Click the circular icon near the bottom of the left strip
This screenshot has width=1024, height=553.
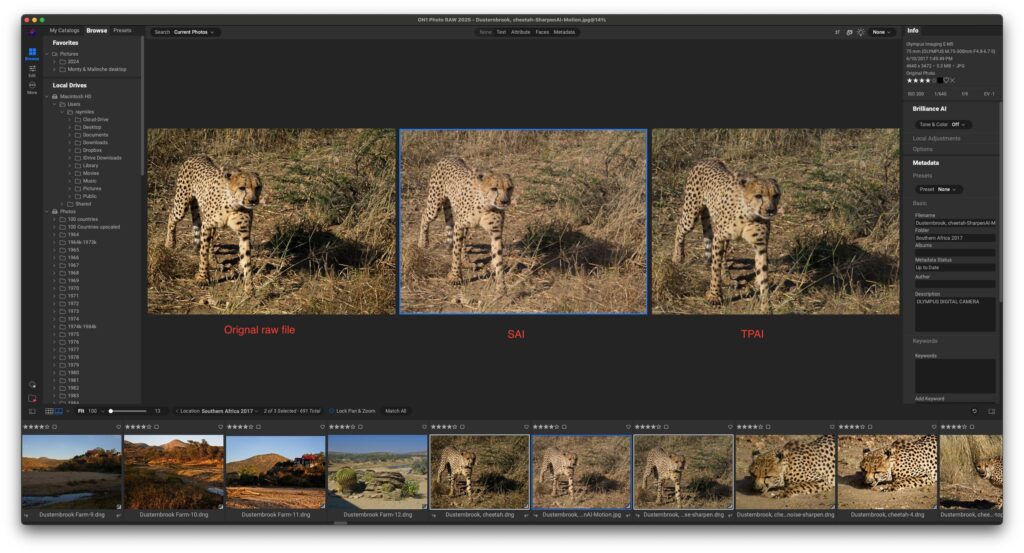pyautogui.click(x=32, y=385)
